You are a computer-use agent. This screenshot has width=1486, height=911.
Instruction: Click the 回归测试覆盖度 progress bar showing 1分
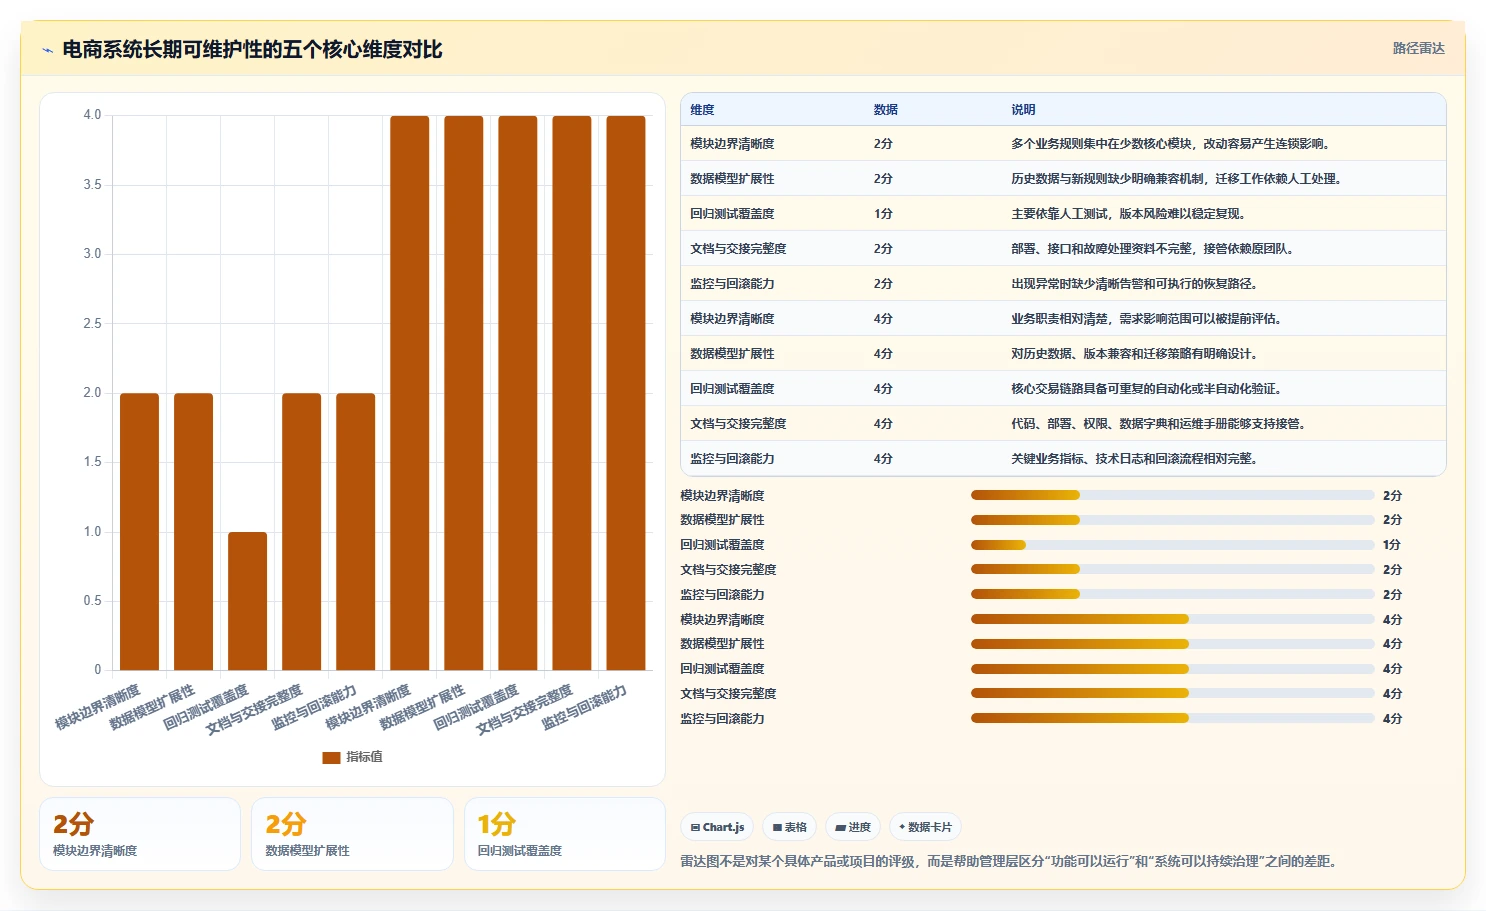(1172, 545)
